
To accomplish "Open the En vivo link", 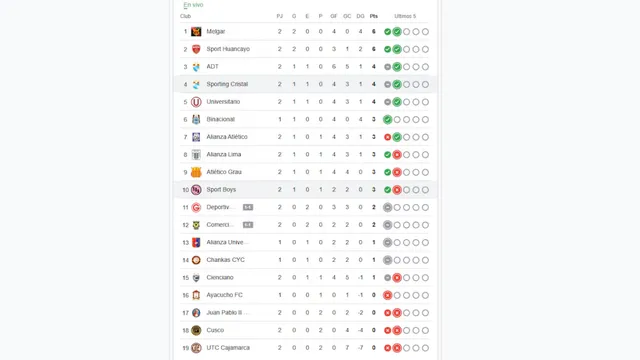I will tap(193, 5).
